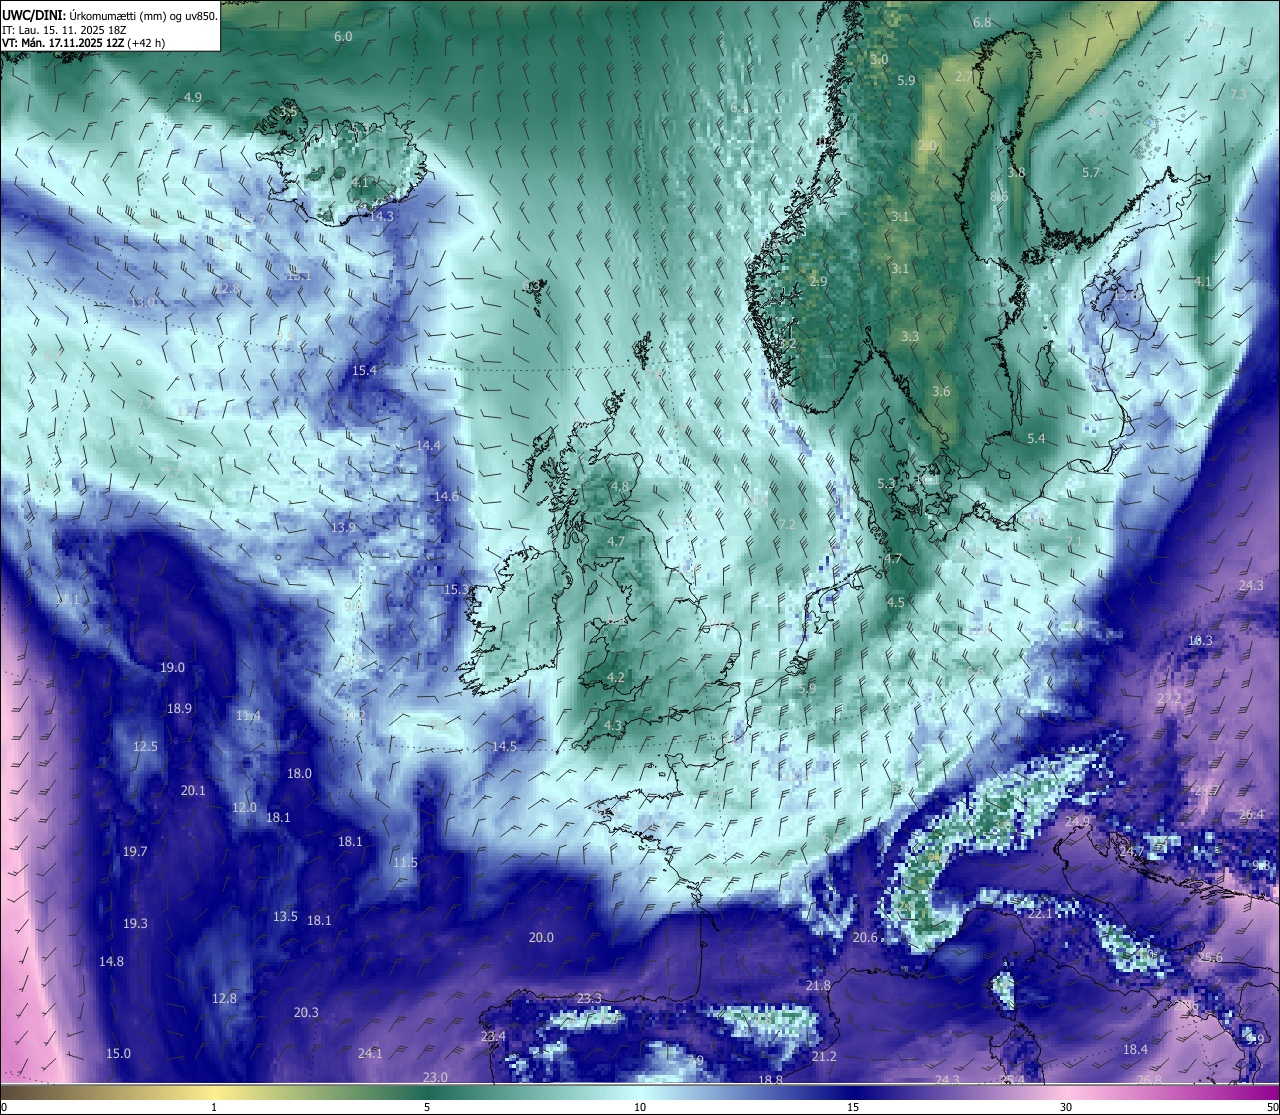Click the 18.0 map value

(x=299, y=773)
